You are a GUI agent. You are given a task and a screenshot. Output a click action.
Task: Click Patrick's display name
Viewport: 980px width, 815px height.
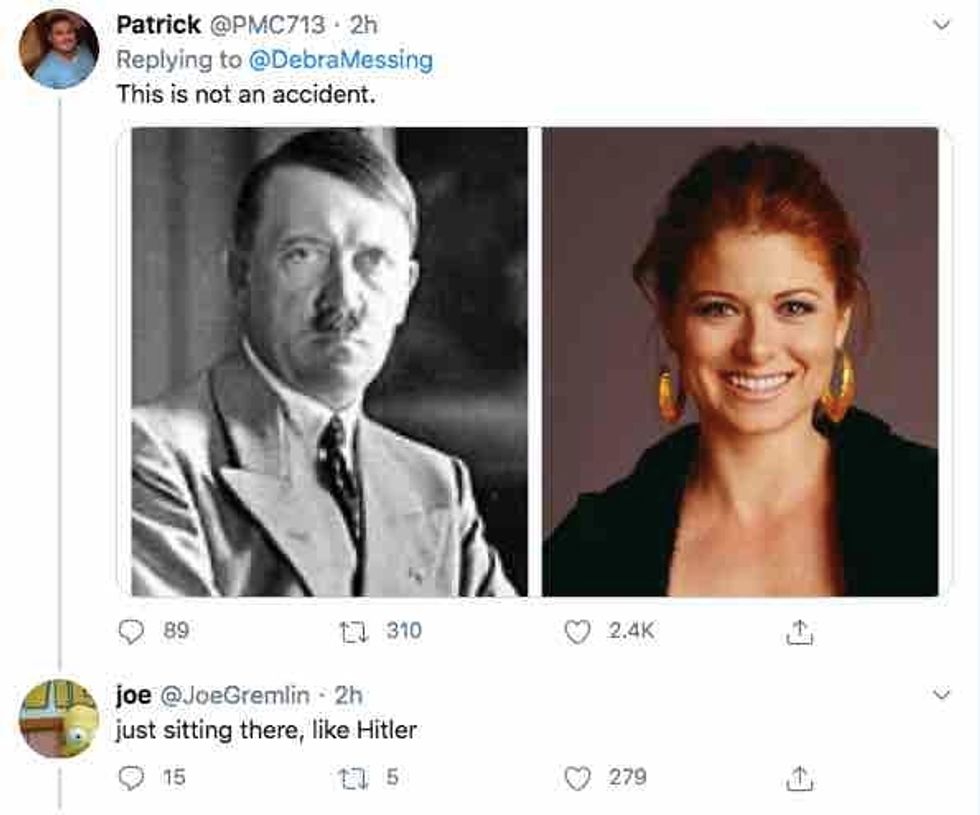[x=157, y=24]
